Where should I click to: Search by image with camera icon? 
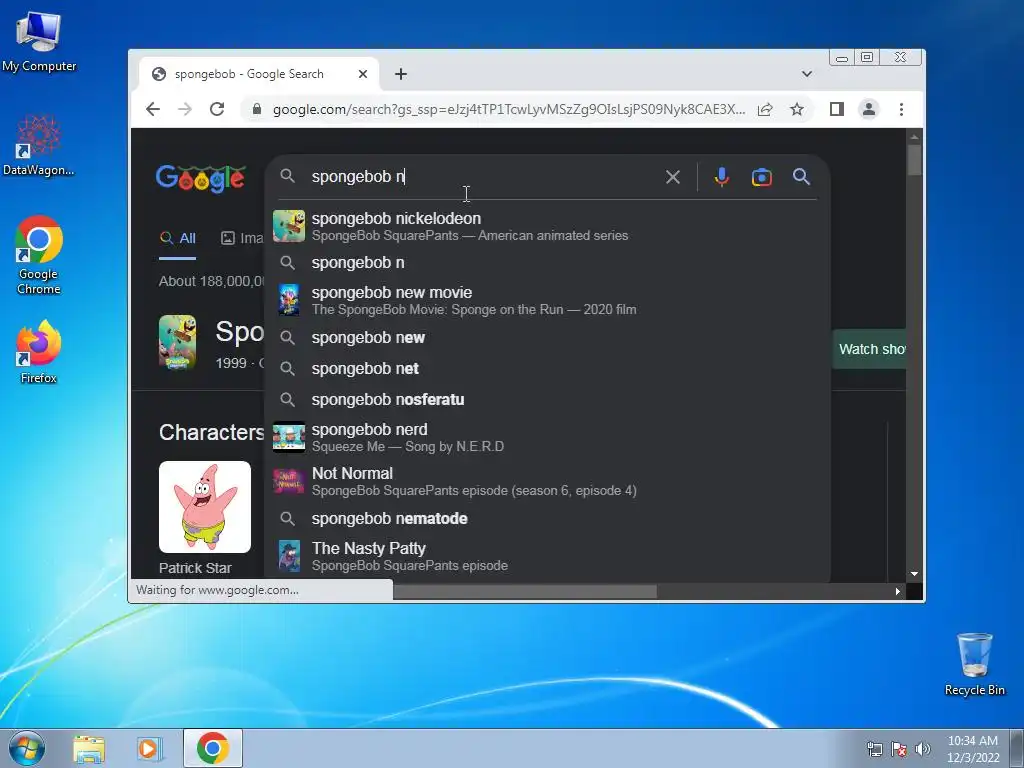pos(761,177)
